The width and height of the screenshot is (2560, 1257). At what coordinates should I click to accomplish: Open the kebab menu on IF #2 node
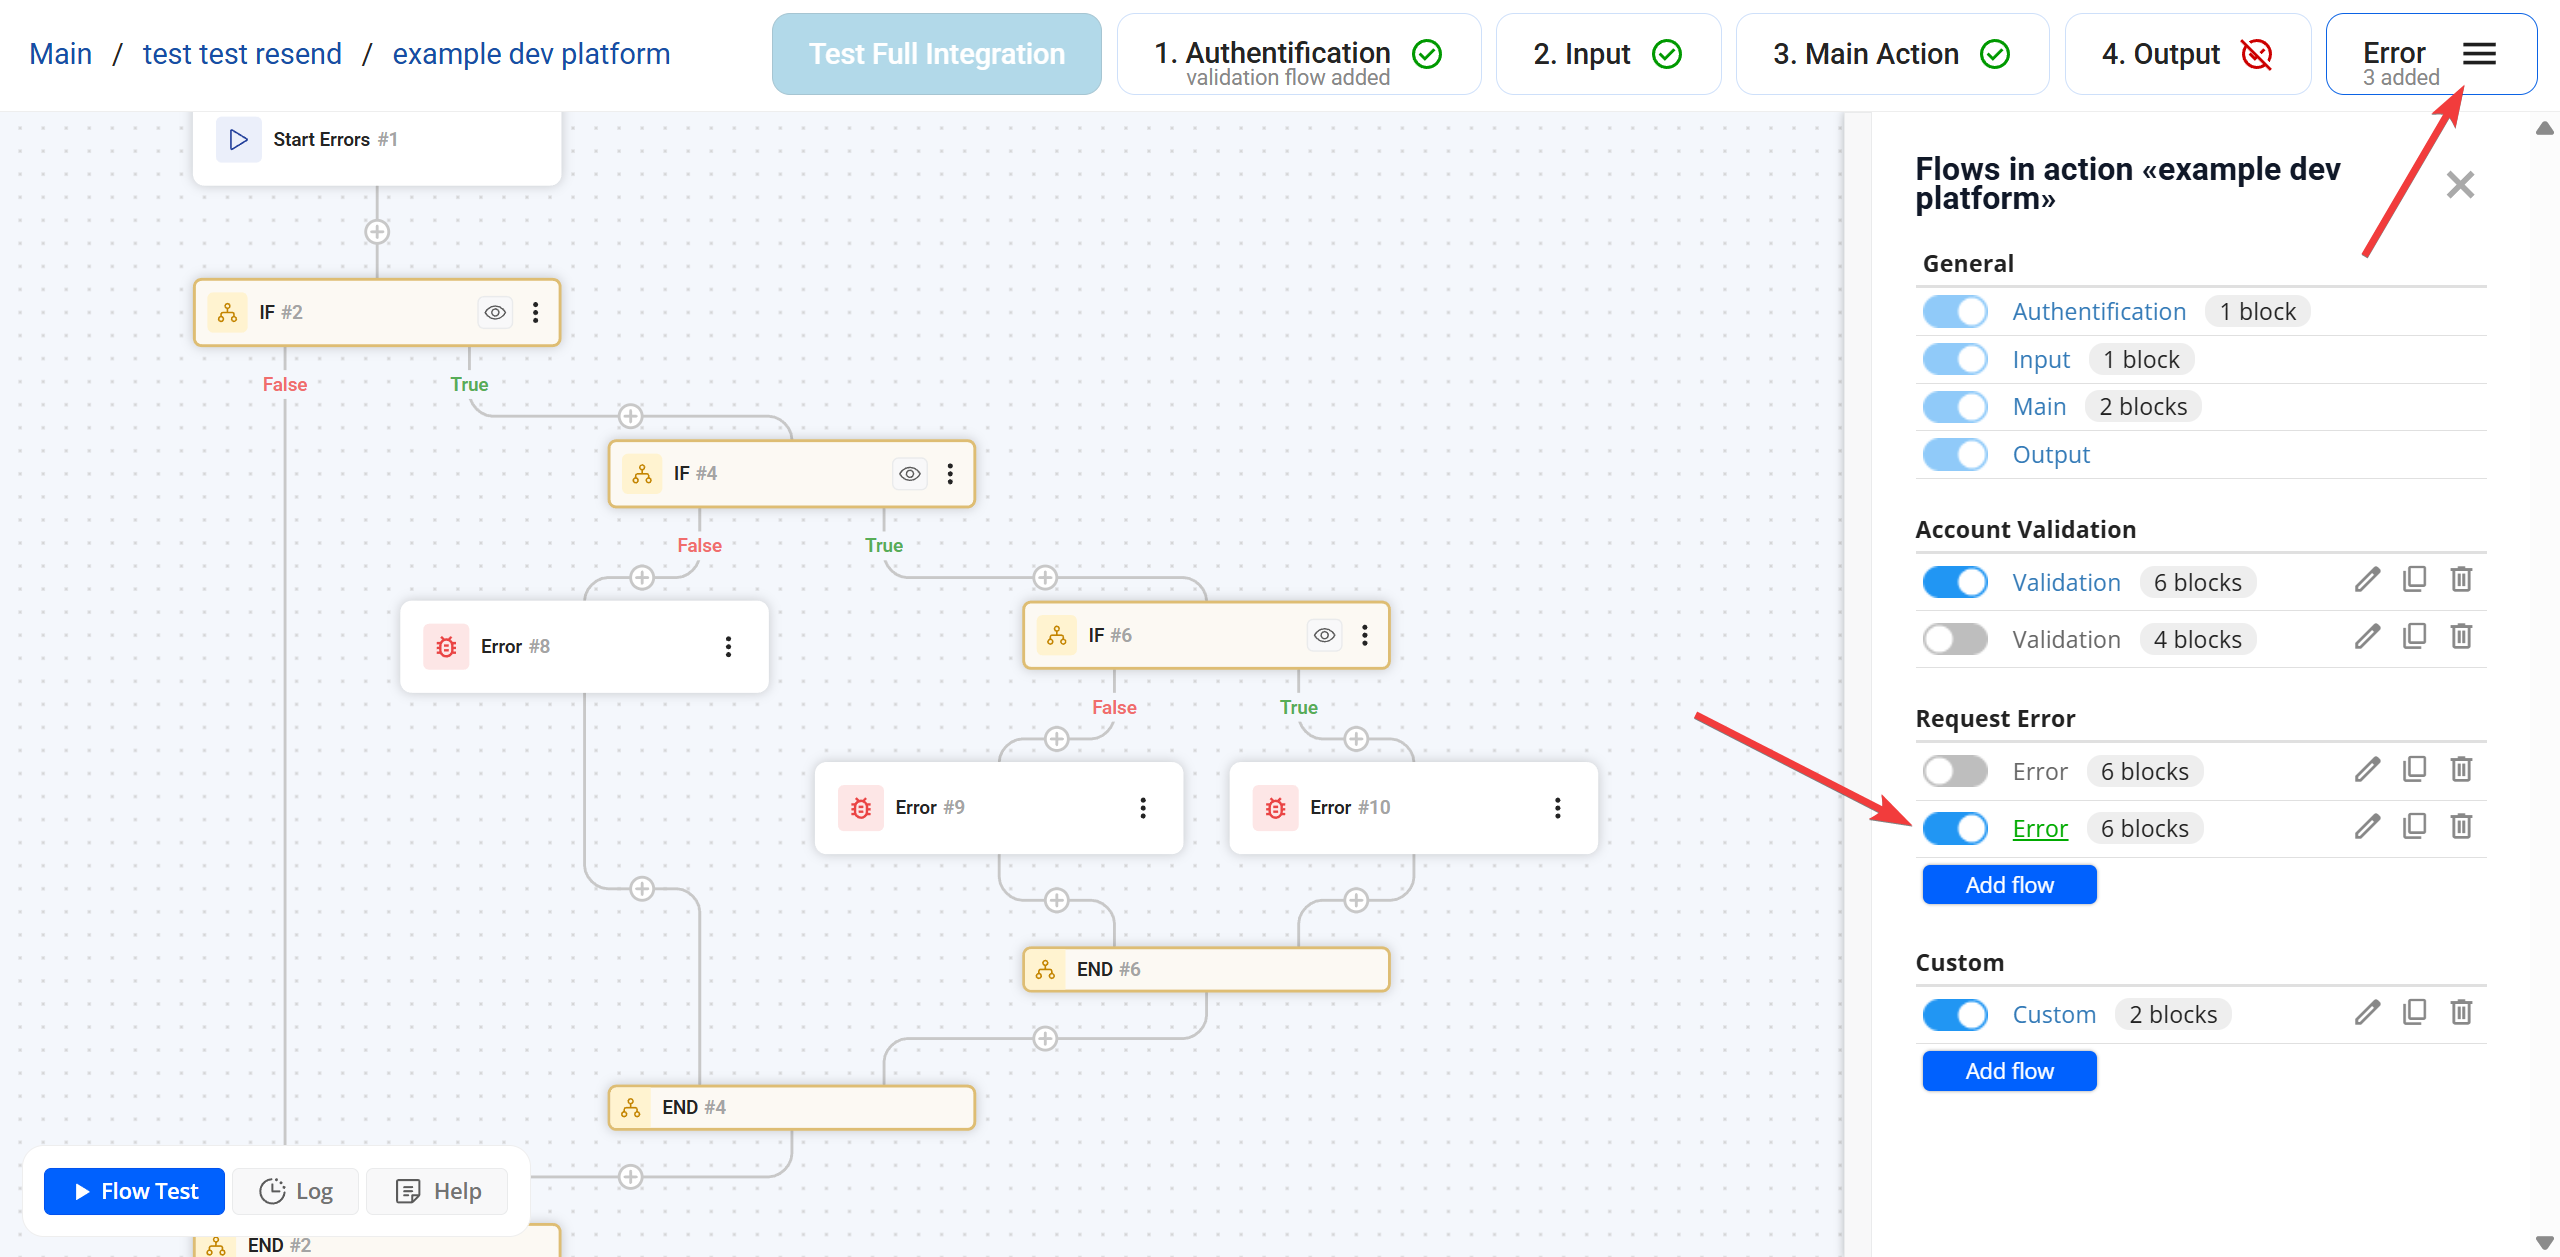tap(537, 312)
